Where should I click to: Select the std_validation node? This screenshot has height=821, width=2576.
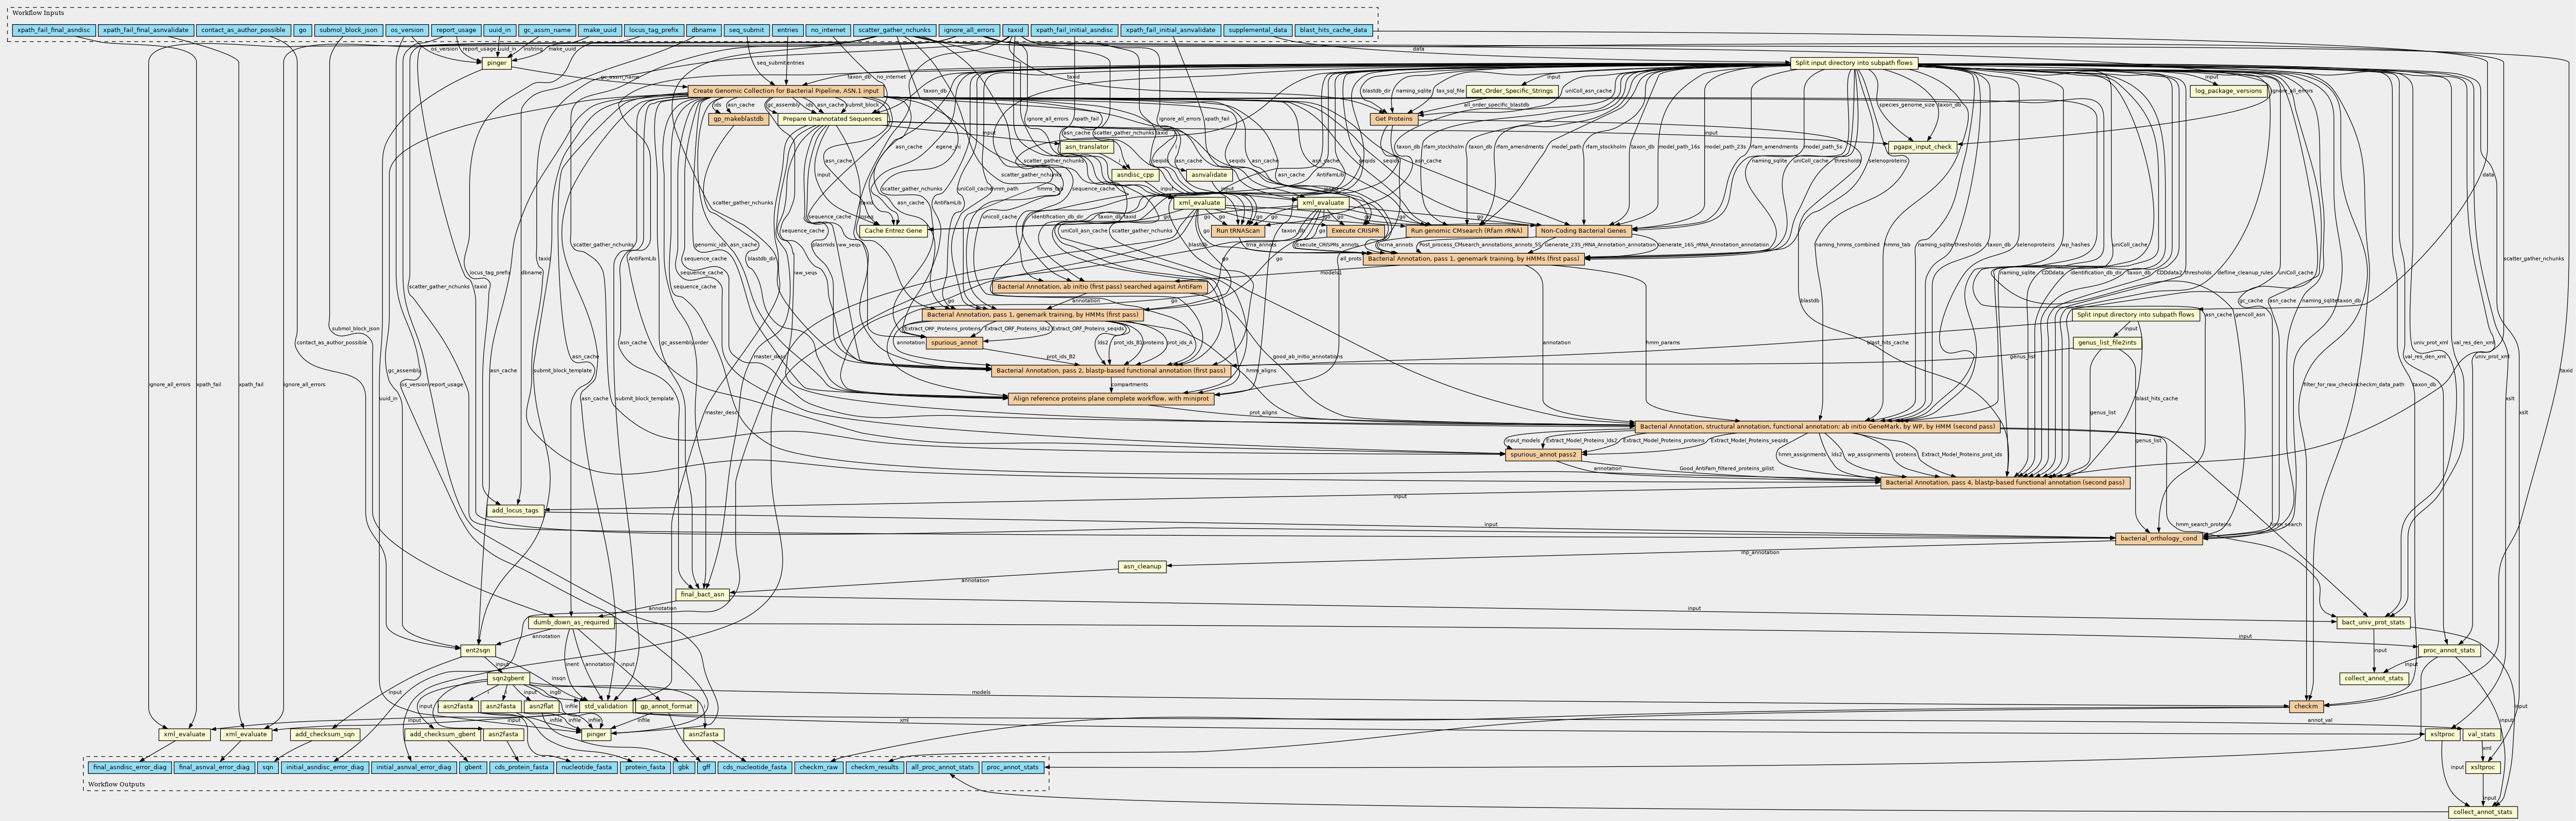point(606,707)
